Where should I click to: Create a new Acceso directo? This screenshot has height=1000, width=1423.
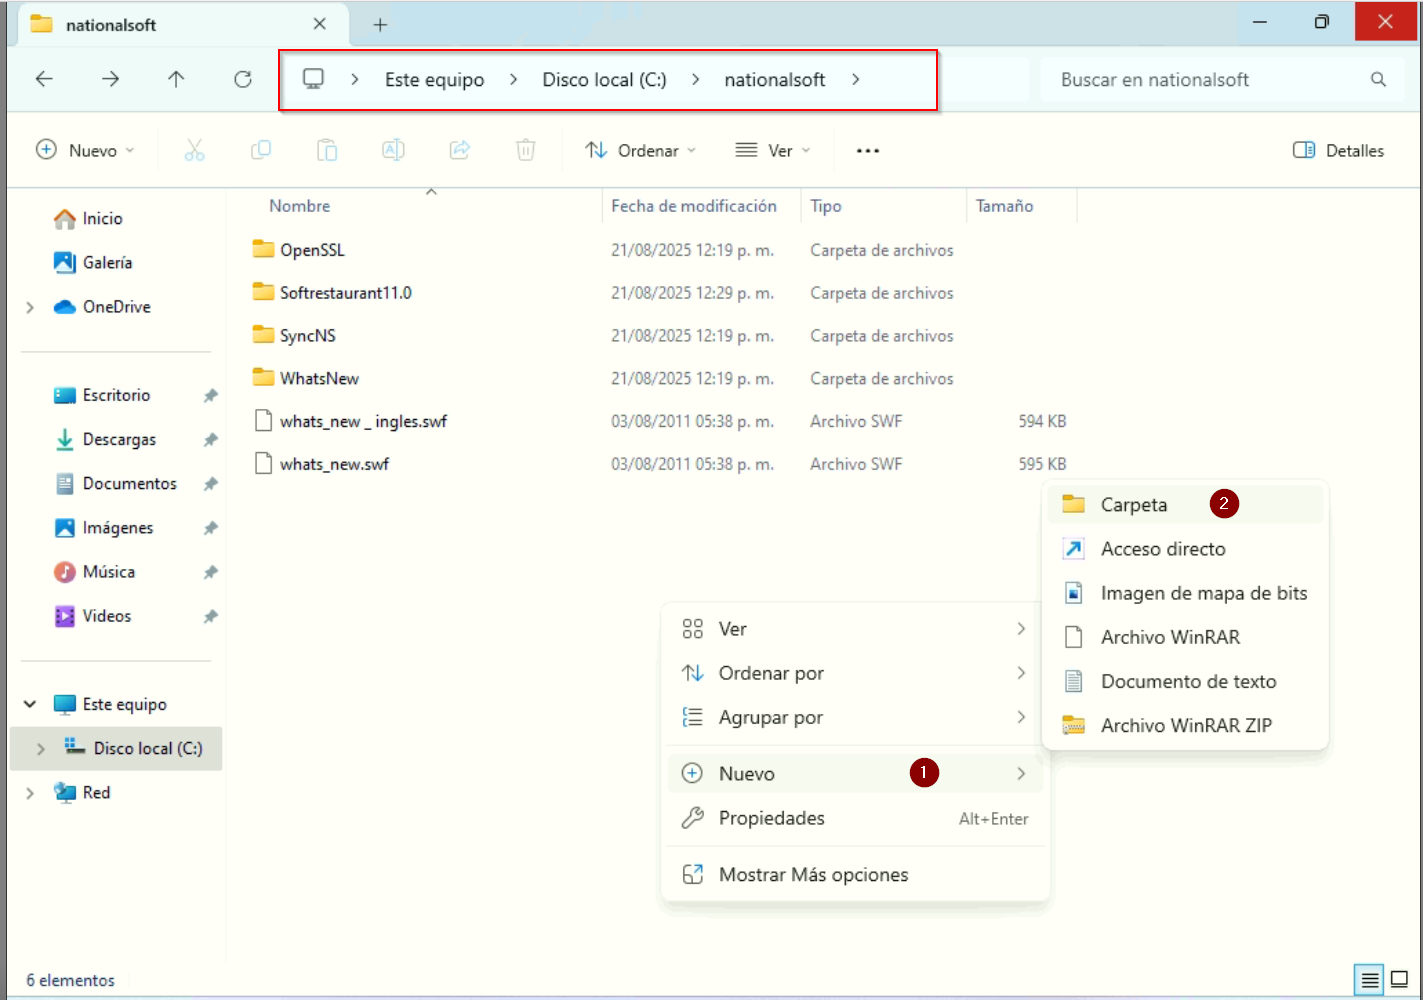pos(1185,548)
